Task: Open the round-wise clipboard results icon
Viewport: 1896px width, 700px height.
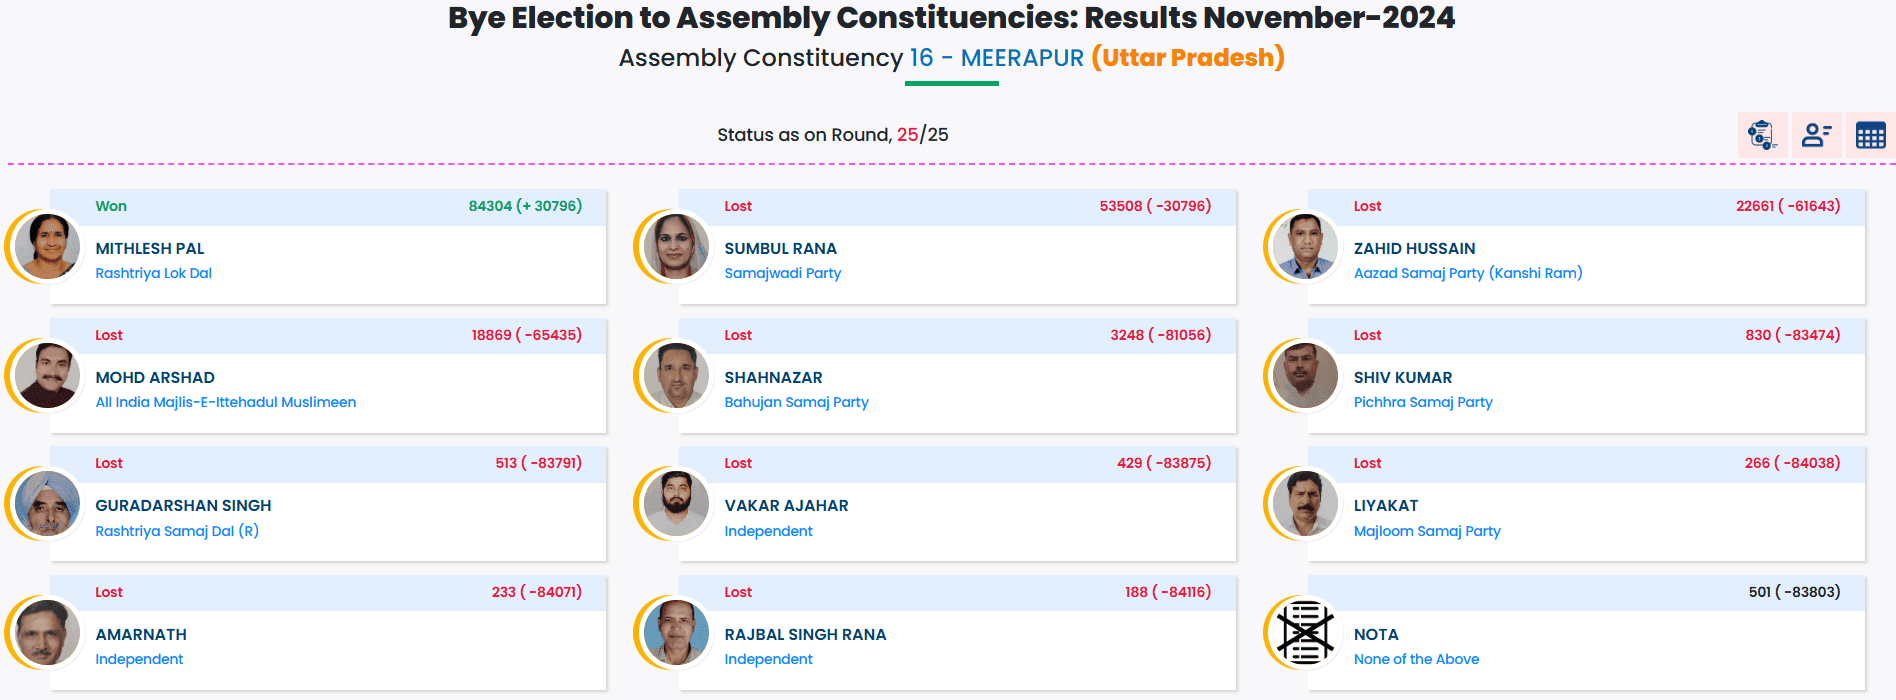Action: click(1762, 135)
